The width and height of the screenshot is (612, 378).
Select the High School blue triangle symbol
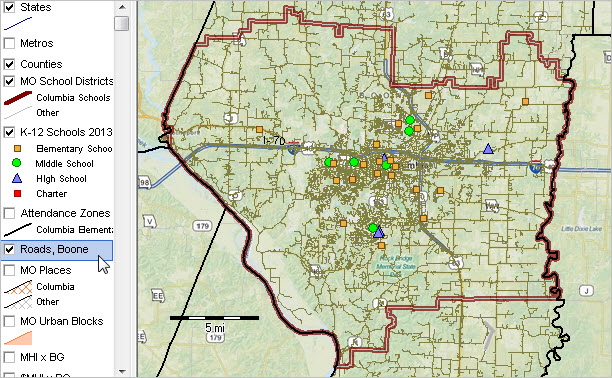tap(17, 178)
